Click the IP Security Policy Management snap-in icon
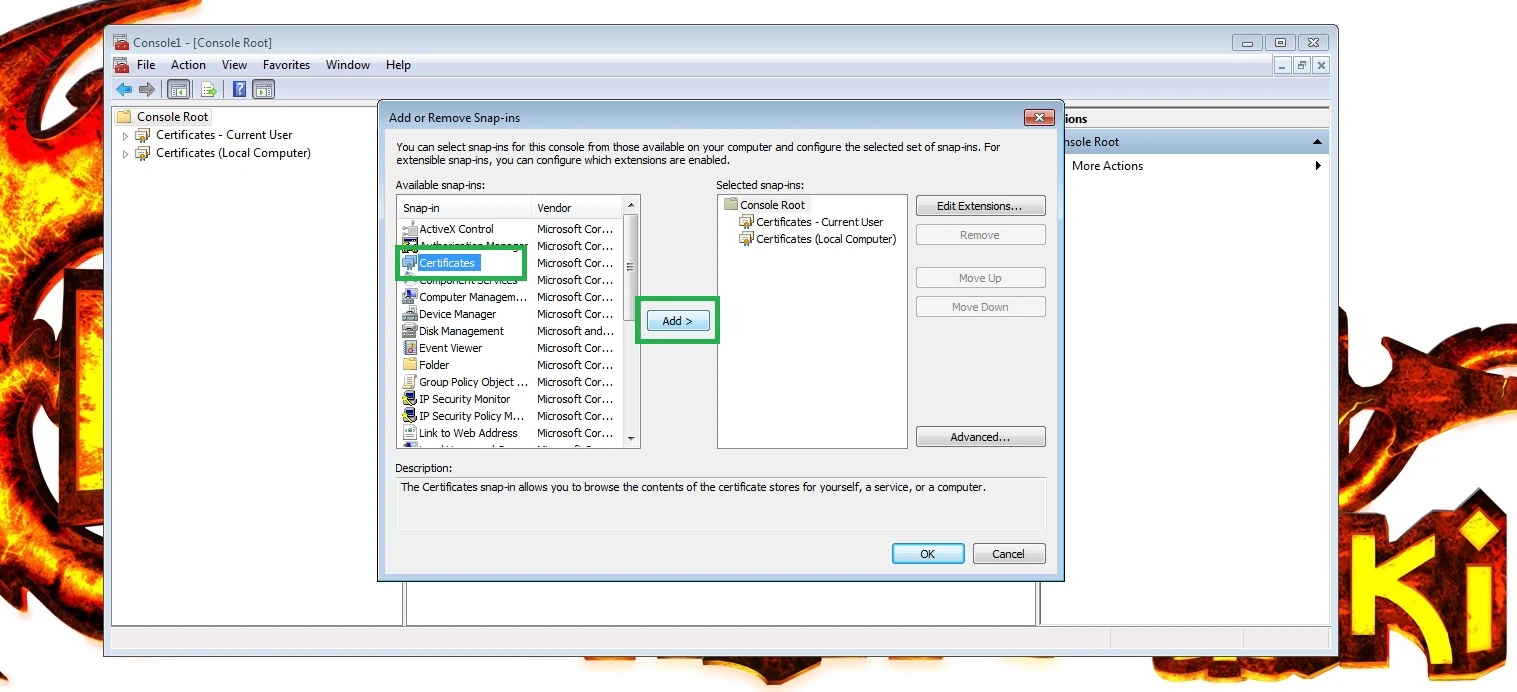1517x692 pixels. (x=410, y=416)
